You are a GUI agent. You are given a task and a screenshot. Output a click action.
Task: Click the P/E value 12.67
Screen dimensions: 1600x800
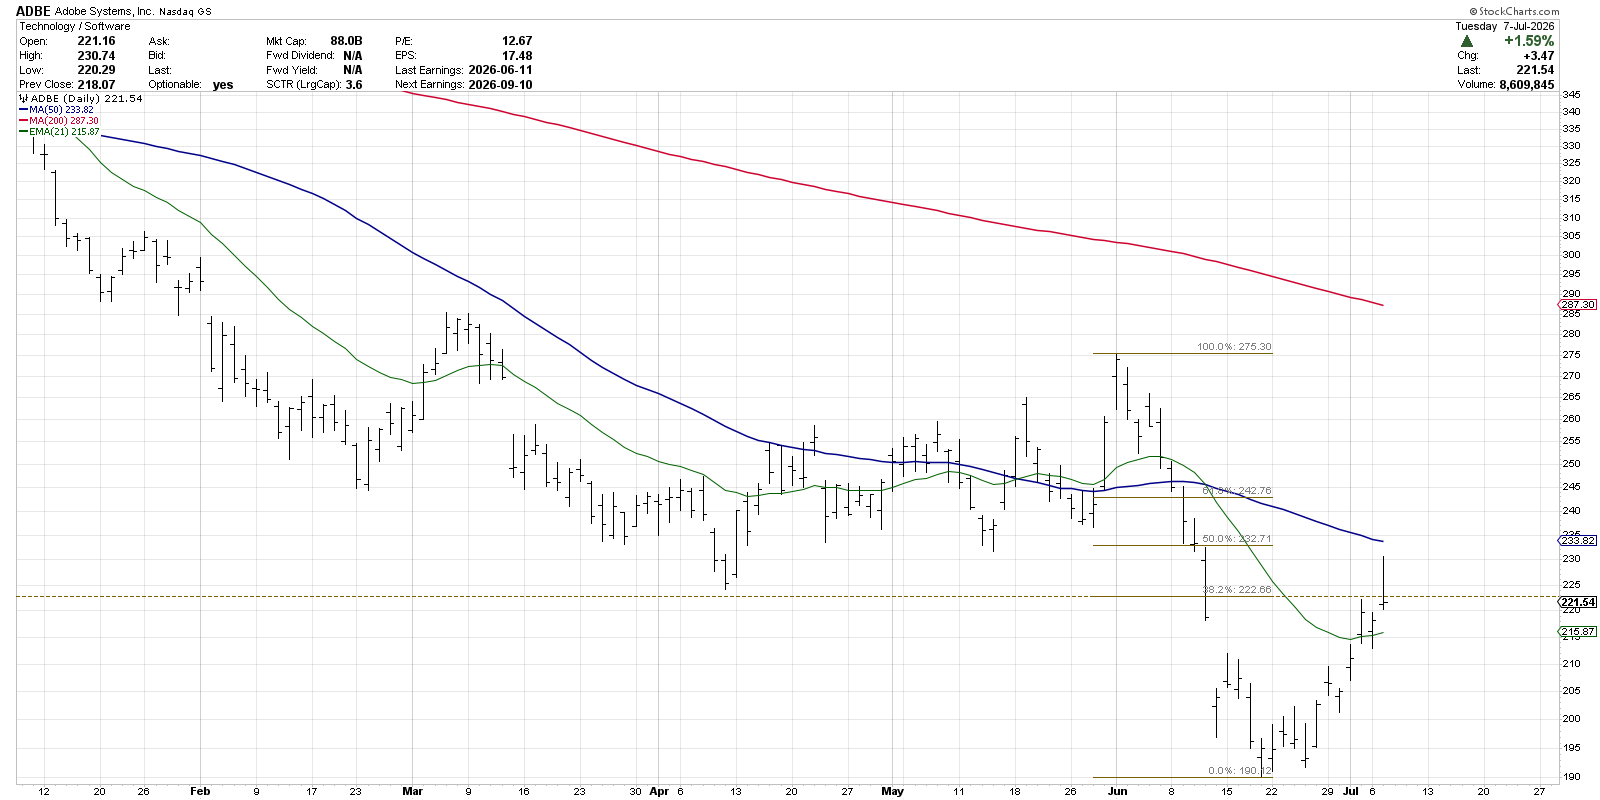(517, 41)
